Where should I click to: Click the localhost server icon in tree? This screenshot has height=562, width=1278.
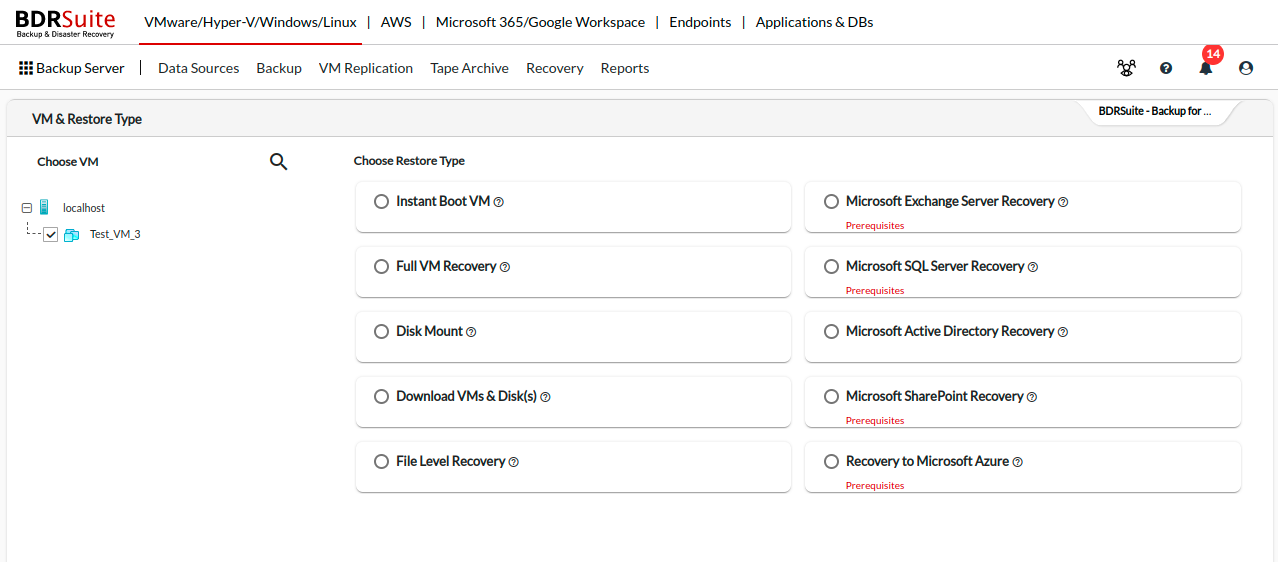(x=44, y=208)
